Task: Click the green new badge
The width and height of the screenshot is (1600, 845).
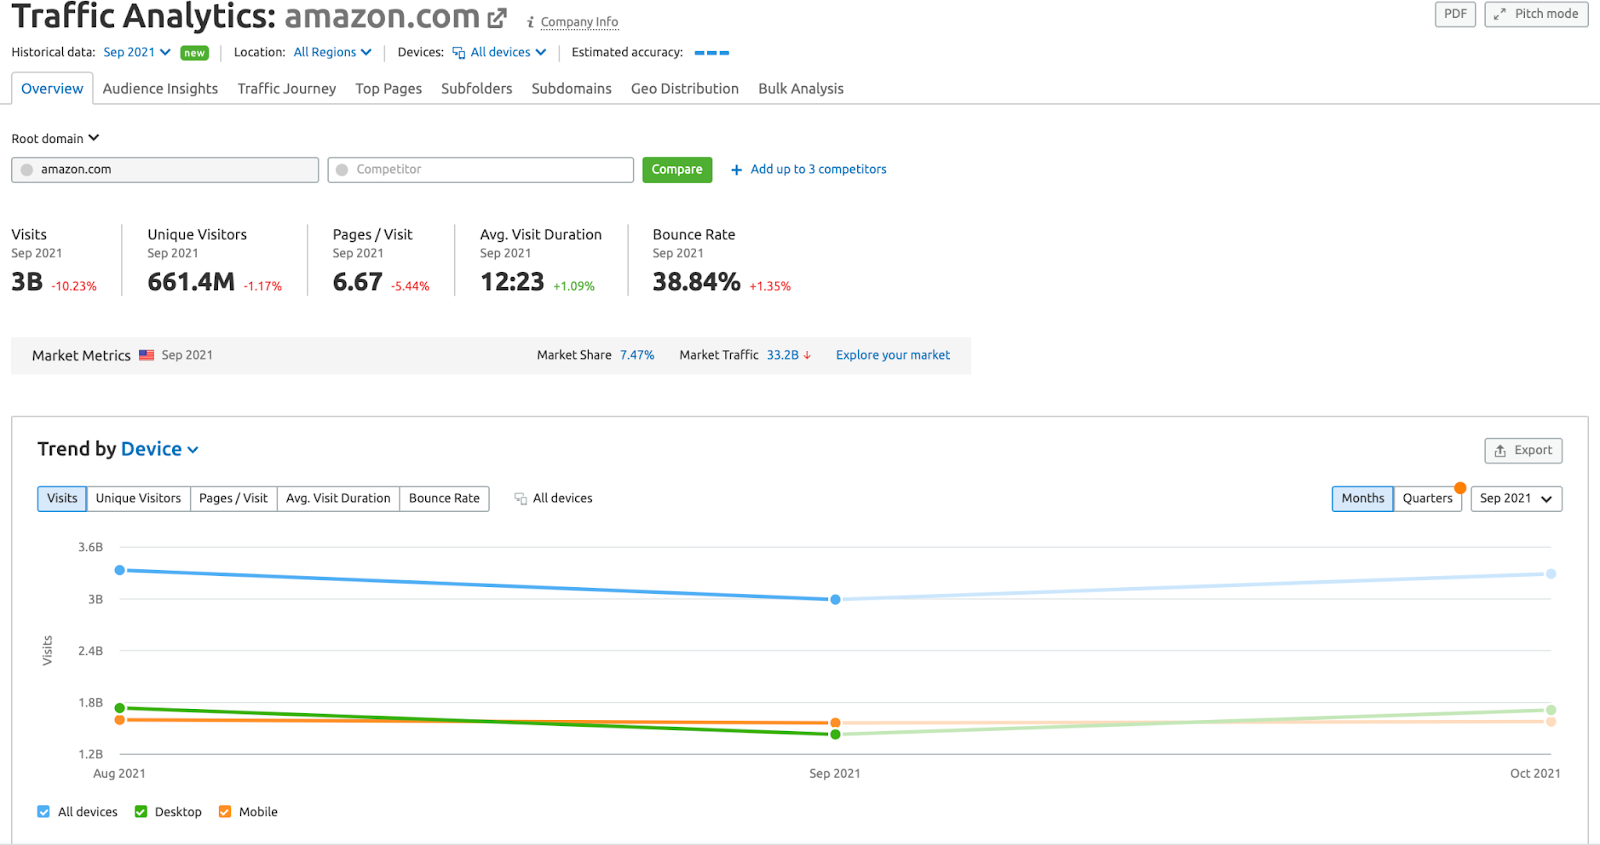Action: pos(195,53)
